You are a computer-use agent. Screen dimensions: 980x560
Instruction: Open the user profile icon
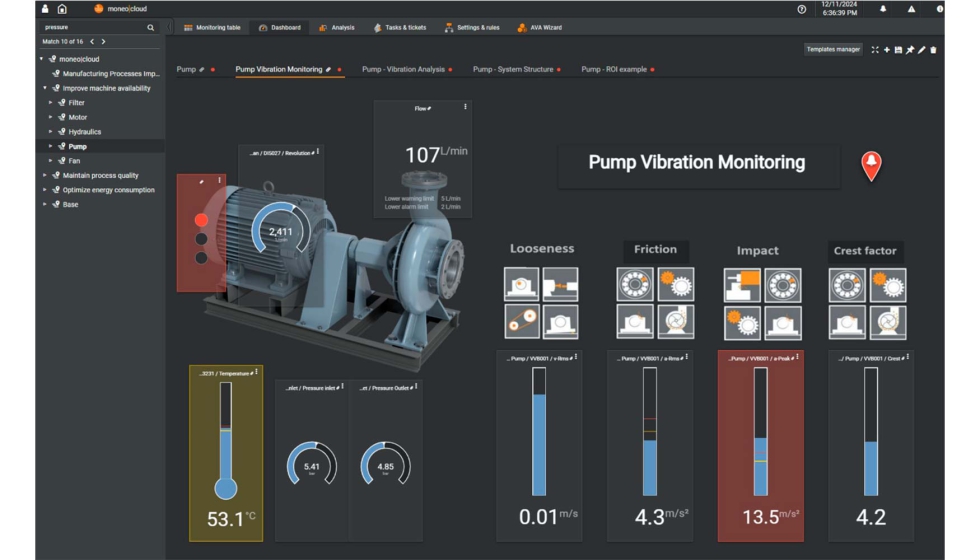pyautogui.click(x=45, y=9)
